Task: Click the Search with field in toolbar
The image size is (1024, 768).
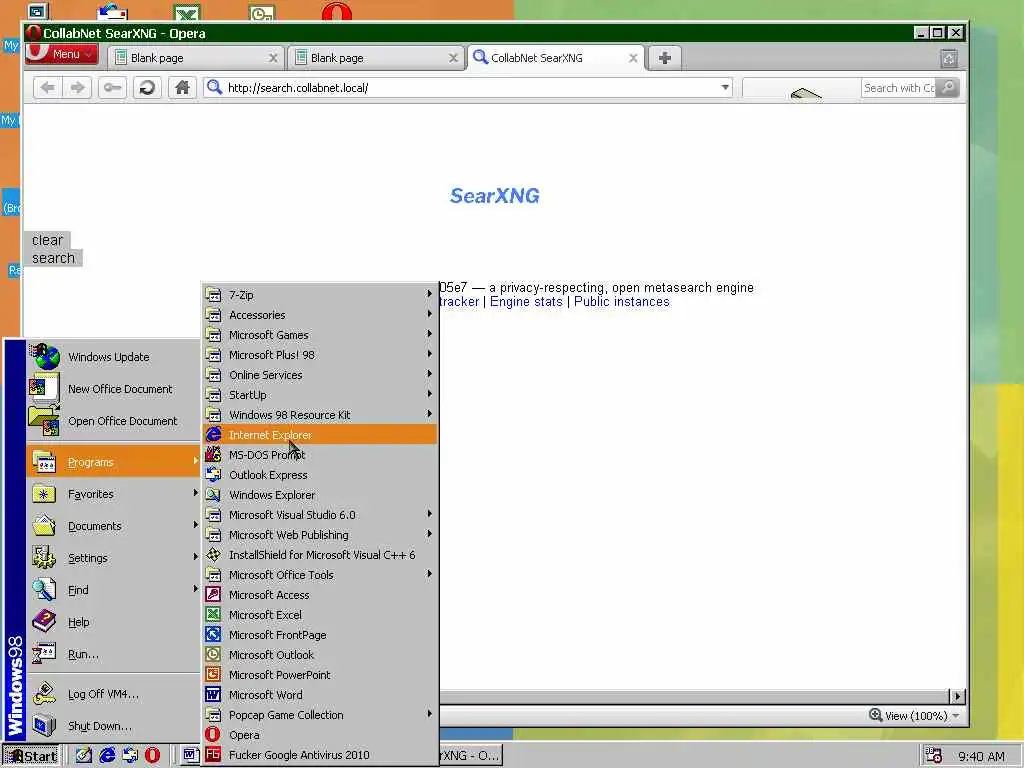Action: click(x=899, y=88)
